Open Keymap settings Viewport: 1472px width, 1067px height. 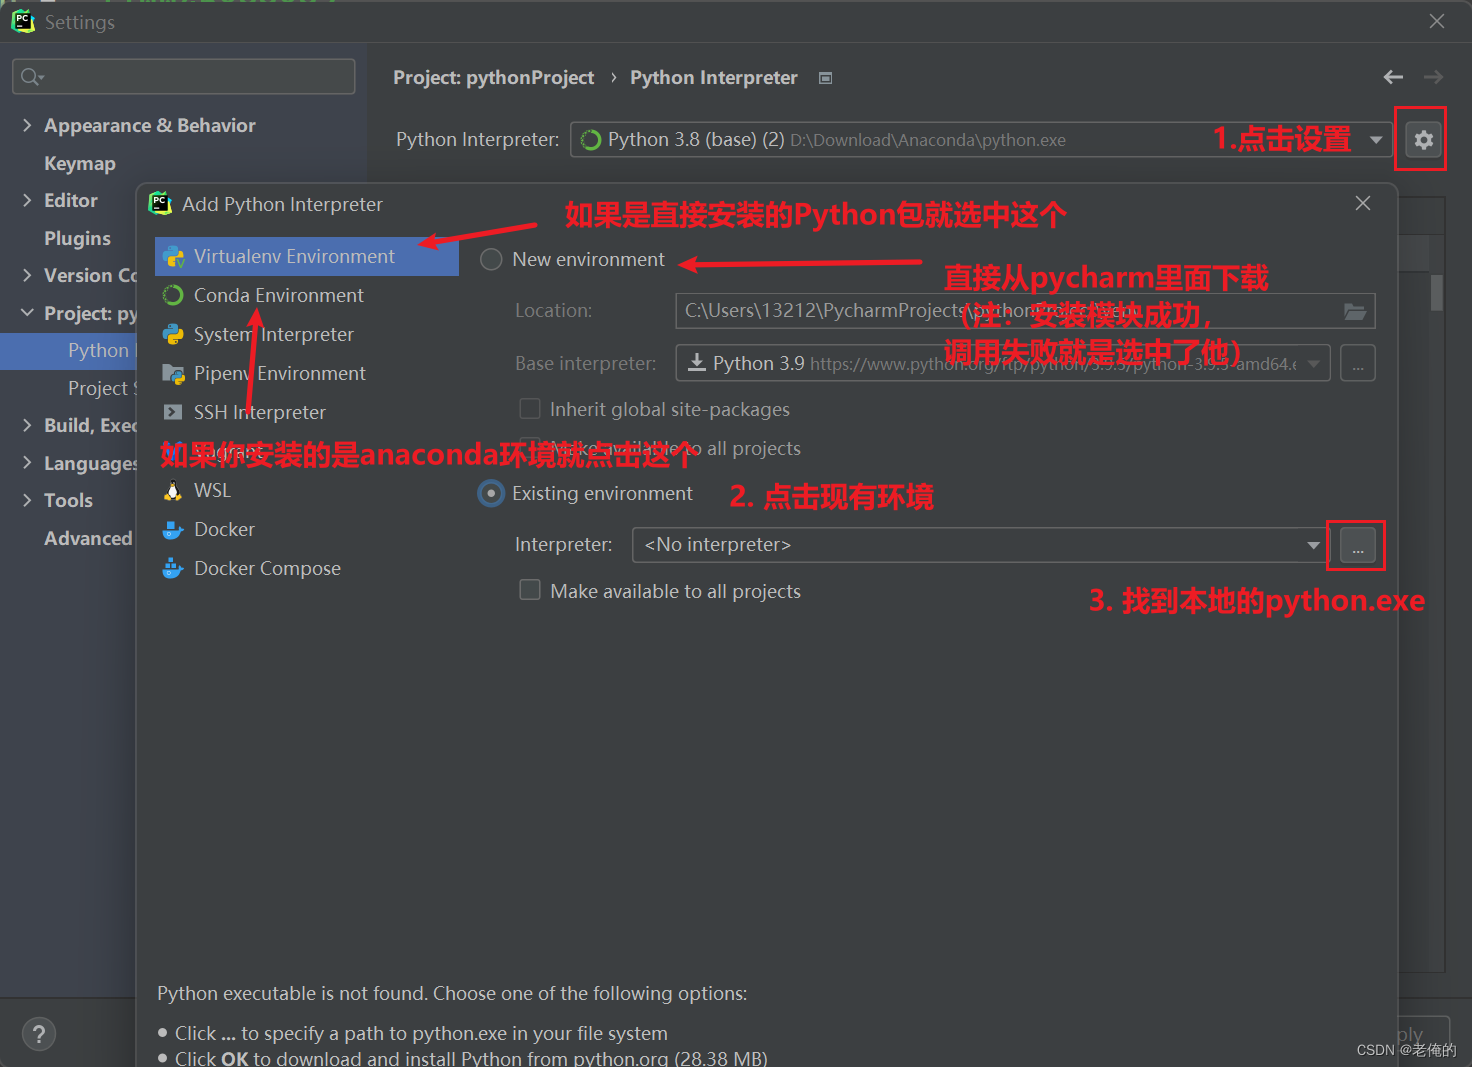pos(80,163)
